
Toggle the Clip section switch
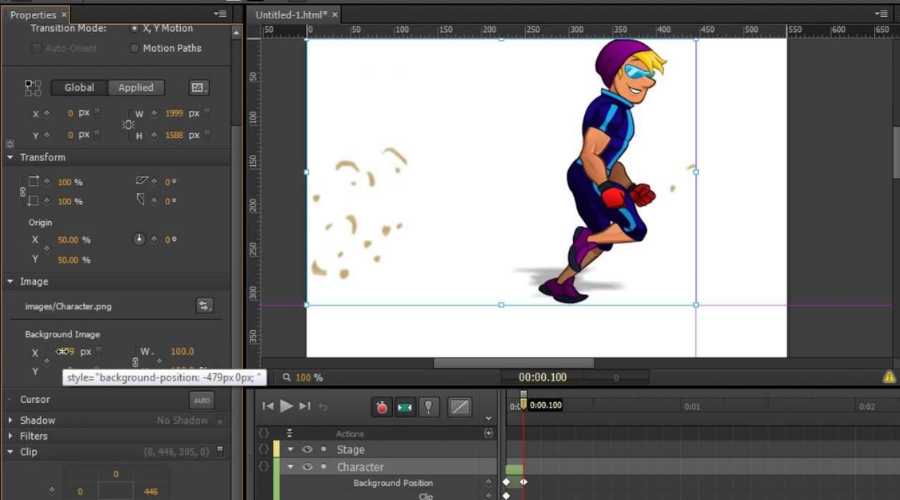click(x=220, y=452)
